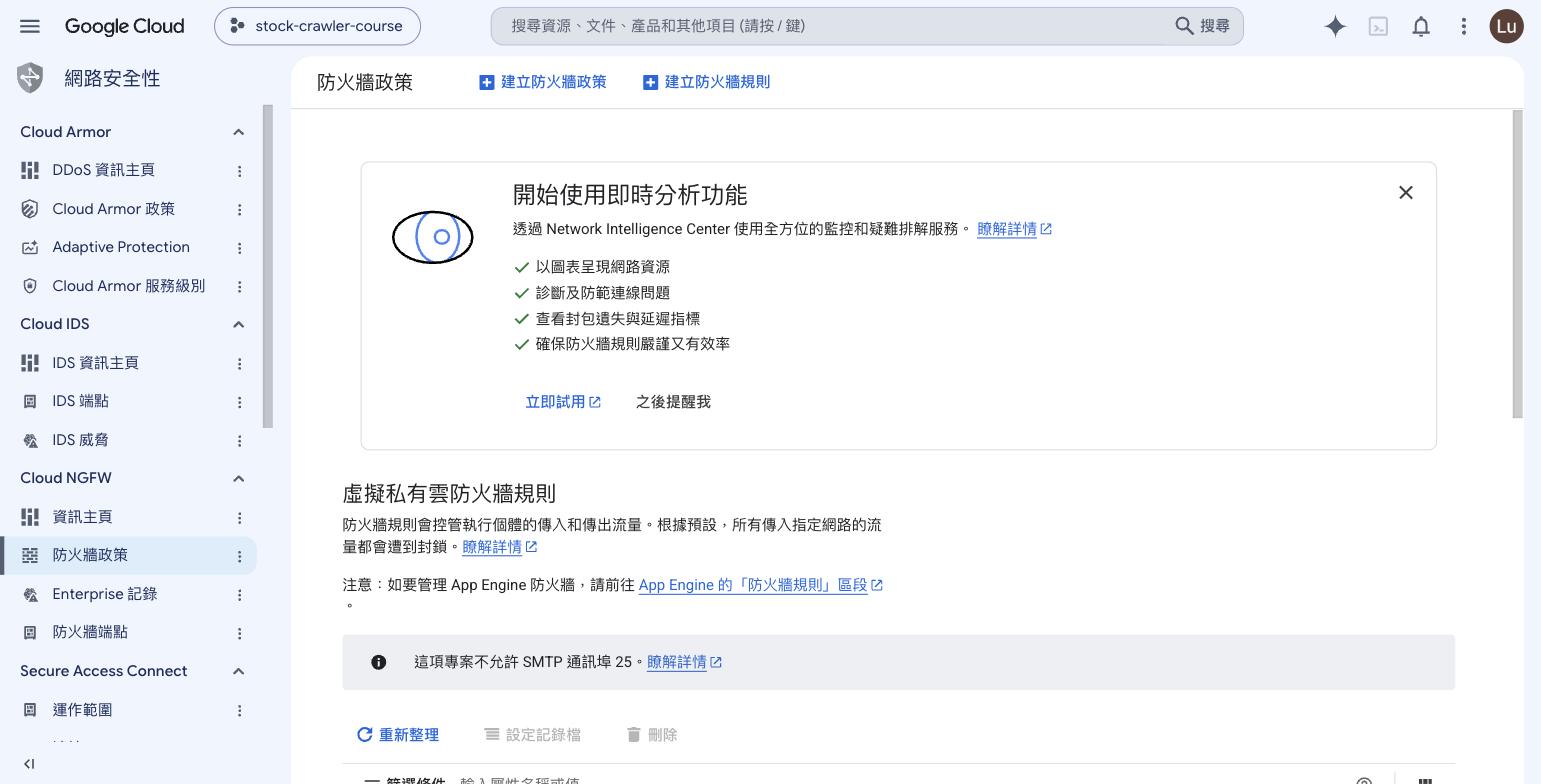Open 瞭解詳情 link in SMTP notice

click(684, 662)
